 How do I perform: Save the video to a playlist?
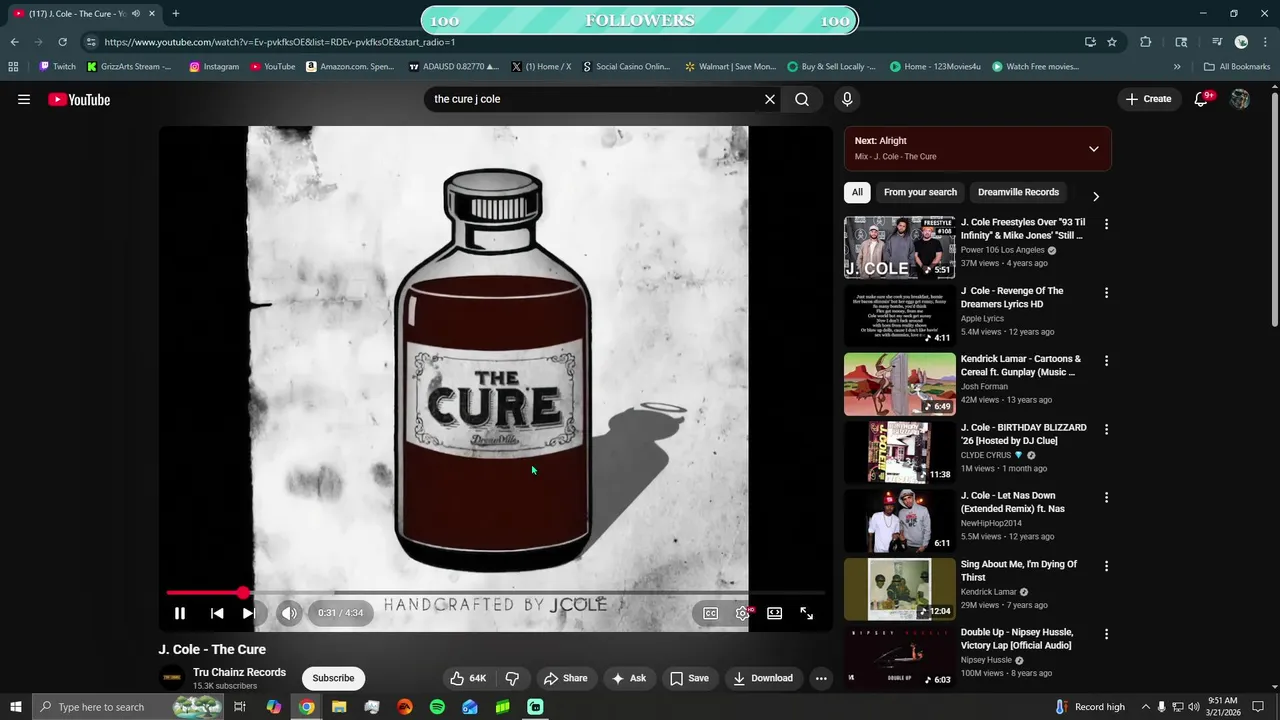(x=689, y=678)
